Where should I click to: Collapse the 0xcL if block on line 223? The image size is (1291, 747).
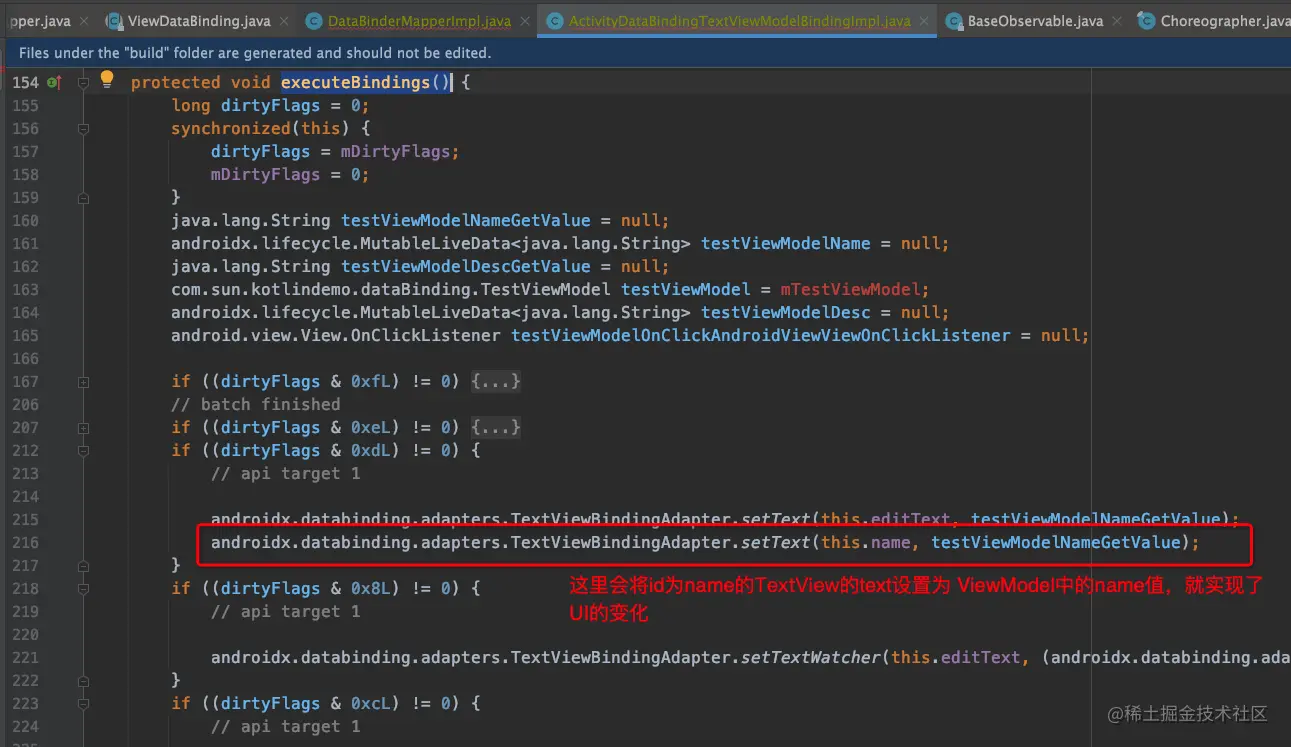83,703
